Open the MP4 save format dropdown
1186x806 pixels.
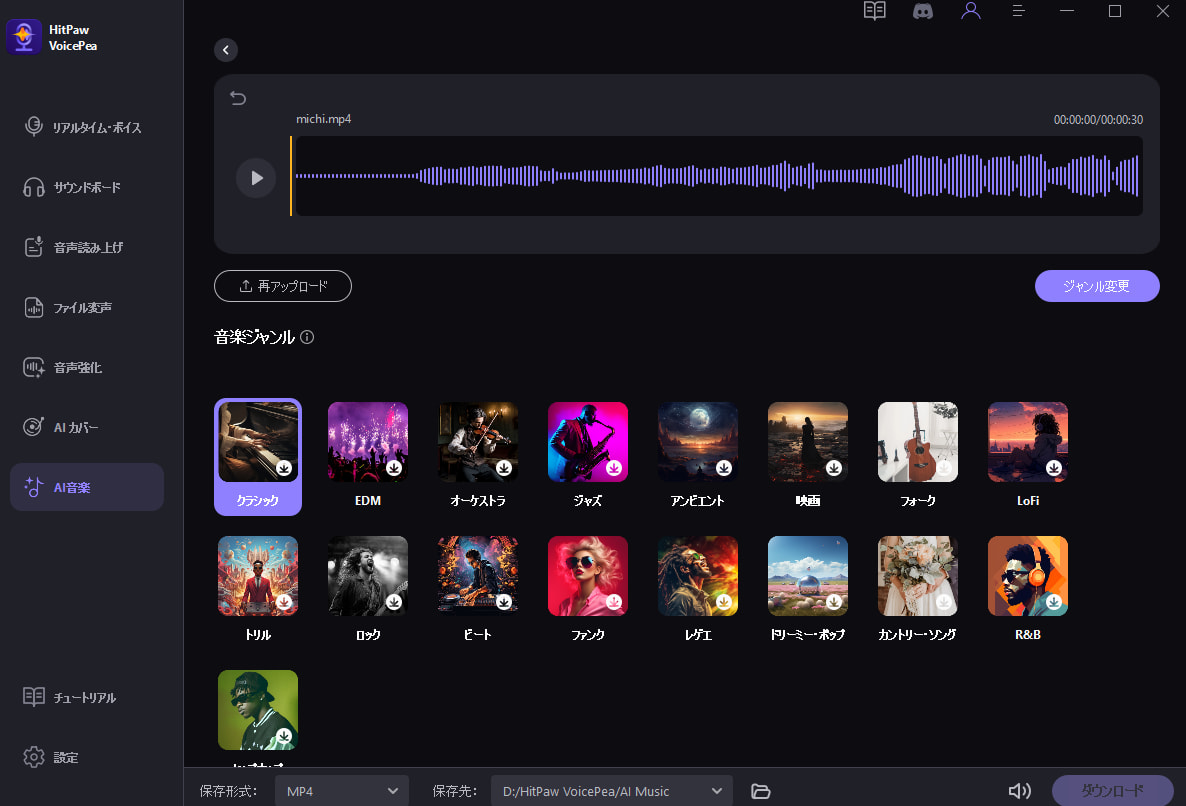coord(341,790)
